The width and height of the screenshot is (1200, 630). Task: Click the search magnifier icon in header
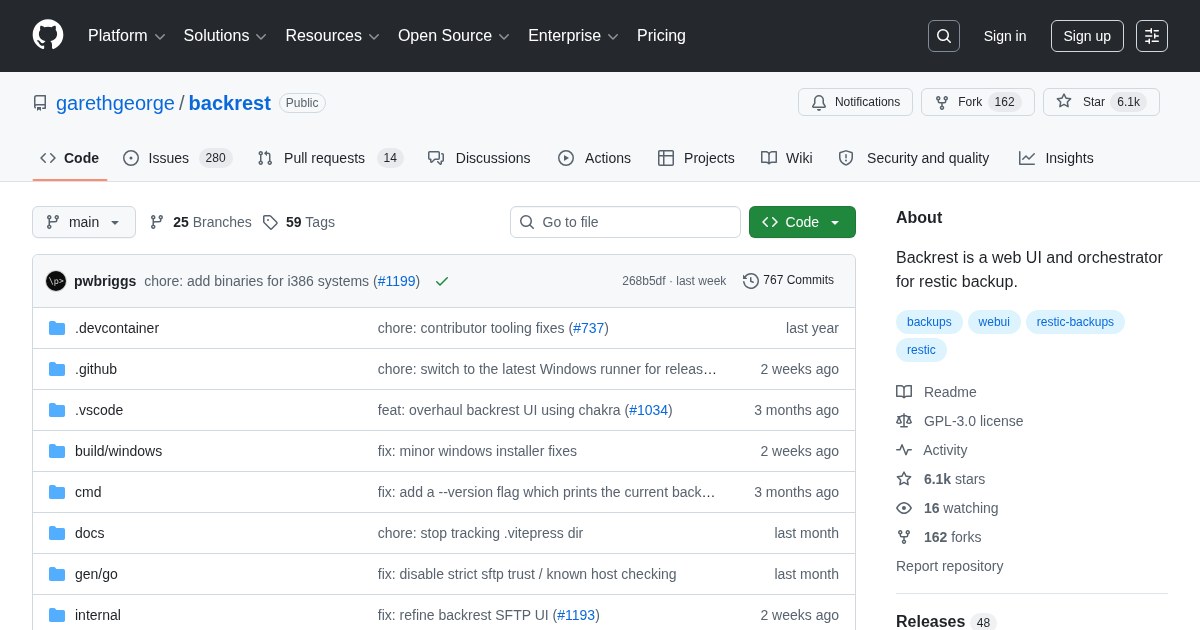(x=944, y=36)
